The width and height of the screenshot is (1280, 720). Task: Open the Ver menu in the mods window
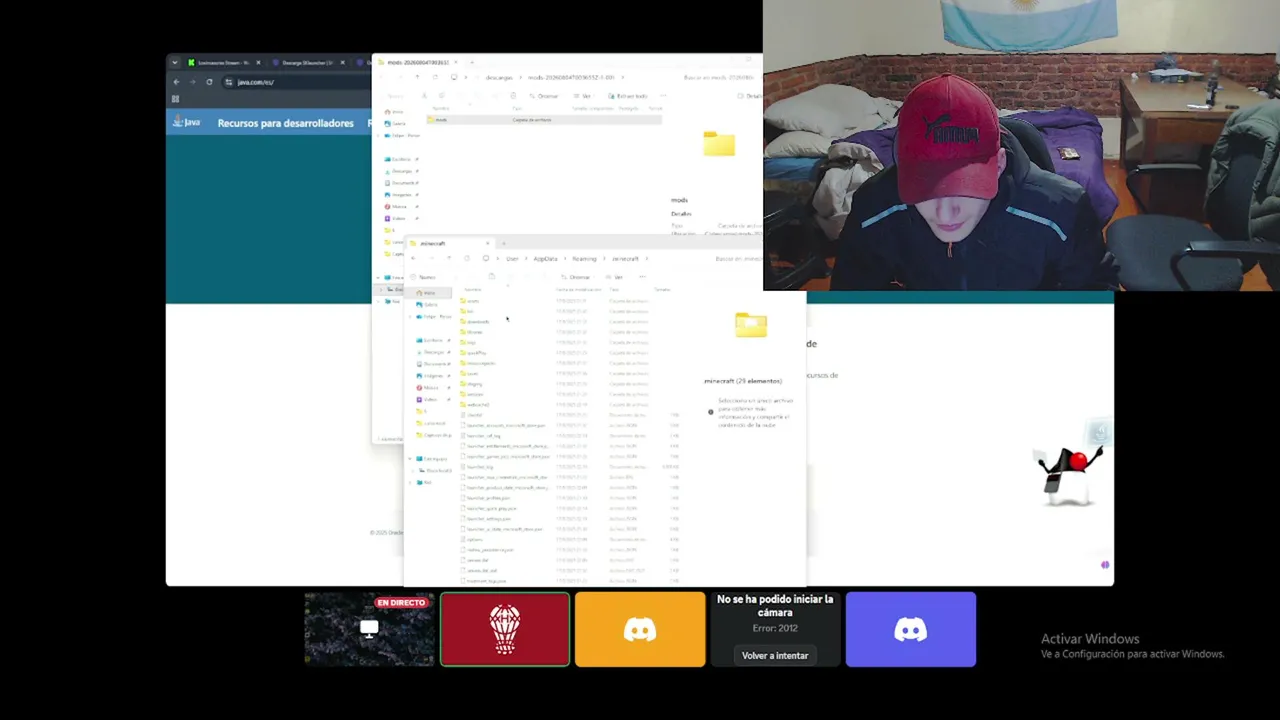584,96
